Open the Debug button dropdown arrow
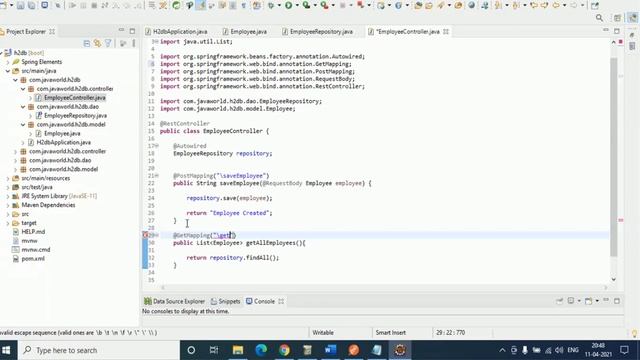Viewport: 640px width, 360px height. pos(279,5)
